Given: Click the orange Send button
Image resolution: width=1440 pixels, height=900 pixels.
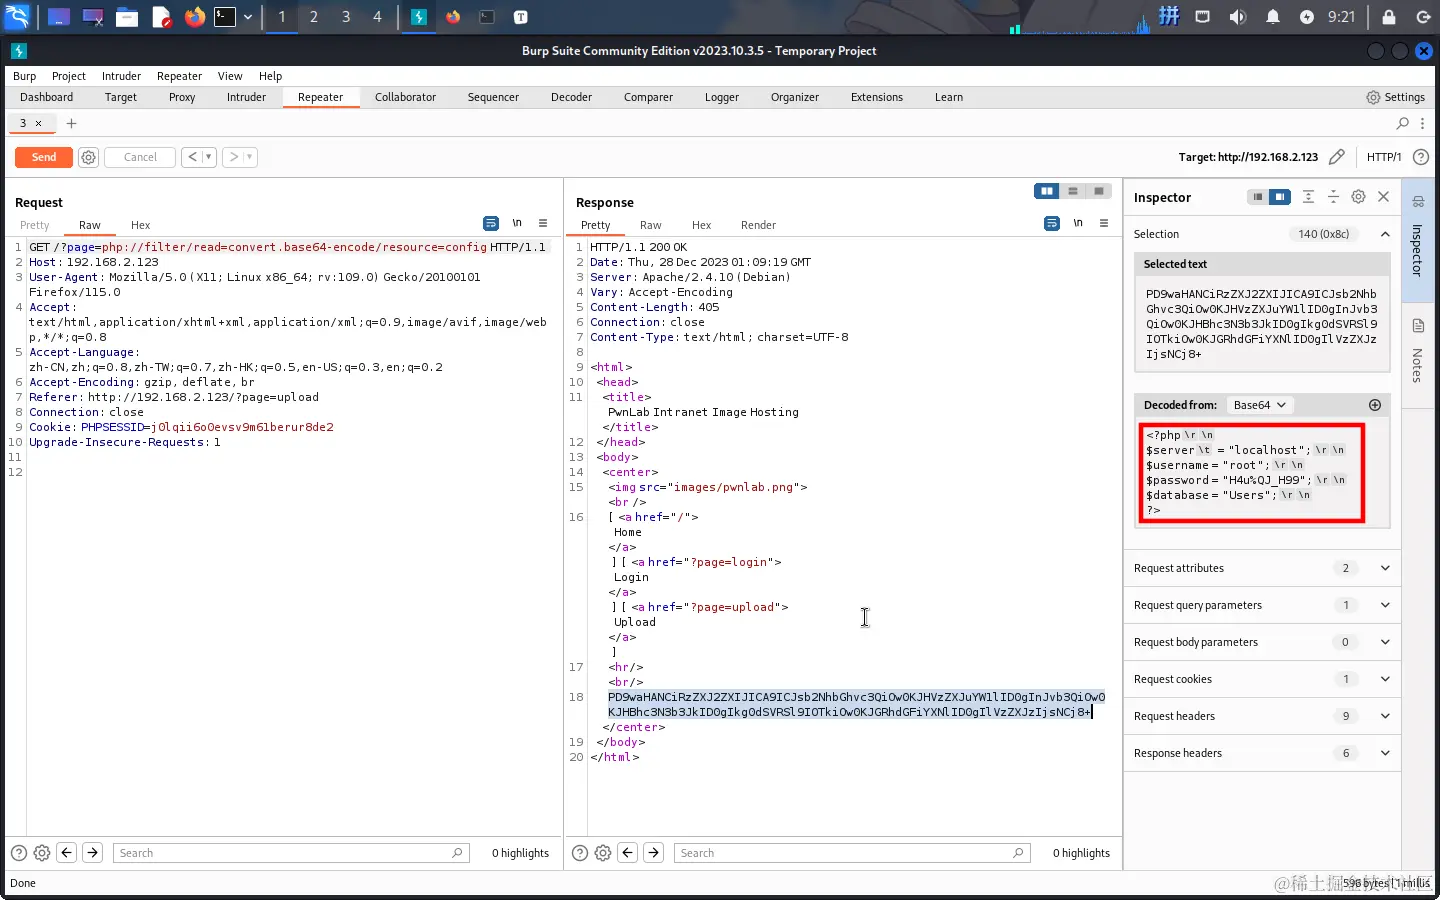Looking at the screenshot, I should tap(44, 157).
